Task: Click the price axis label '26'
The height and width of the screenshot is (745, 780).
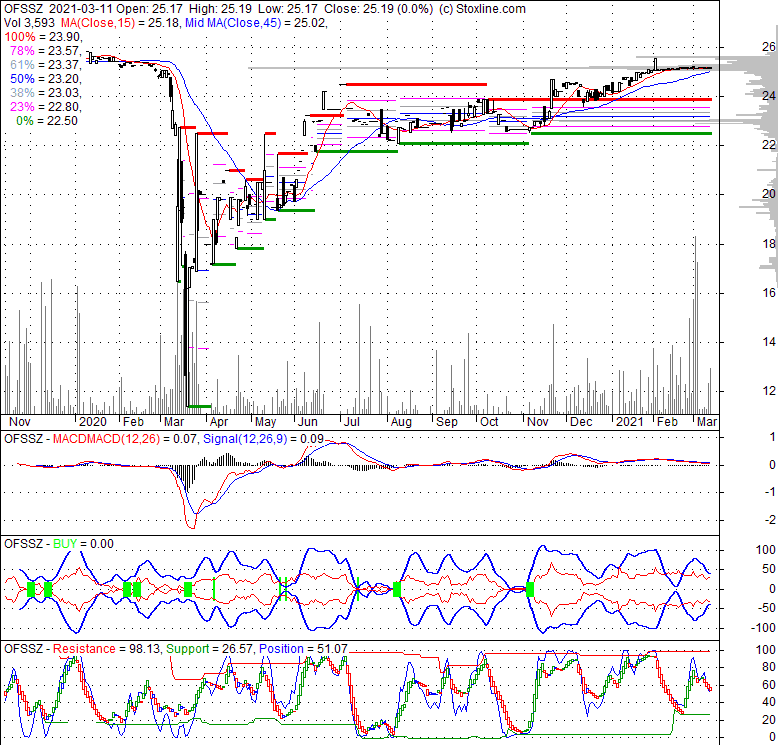Action: point(769,47)
